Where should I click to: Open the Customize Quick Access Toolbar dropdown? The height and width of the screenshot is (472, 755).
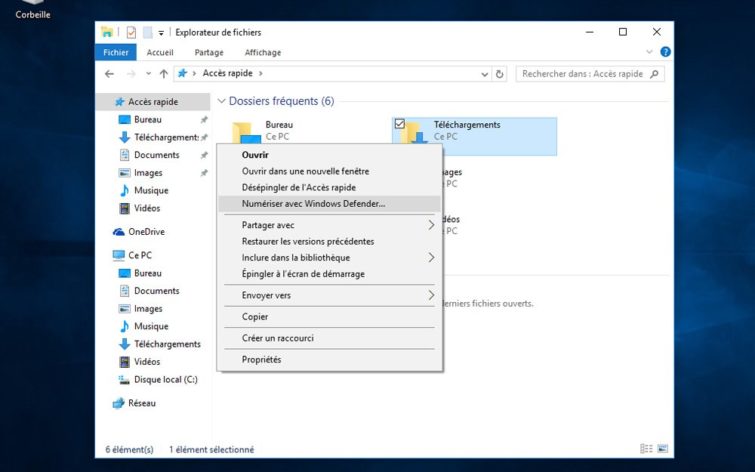161,33
